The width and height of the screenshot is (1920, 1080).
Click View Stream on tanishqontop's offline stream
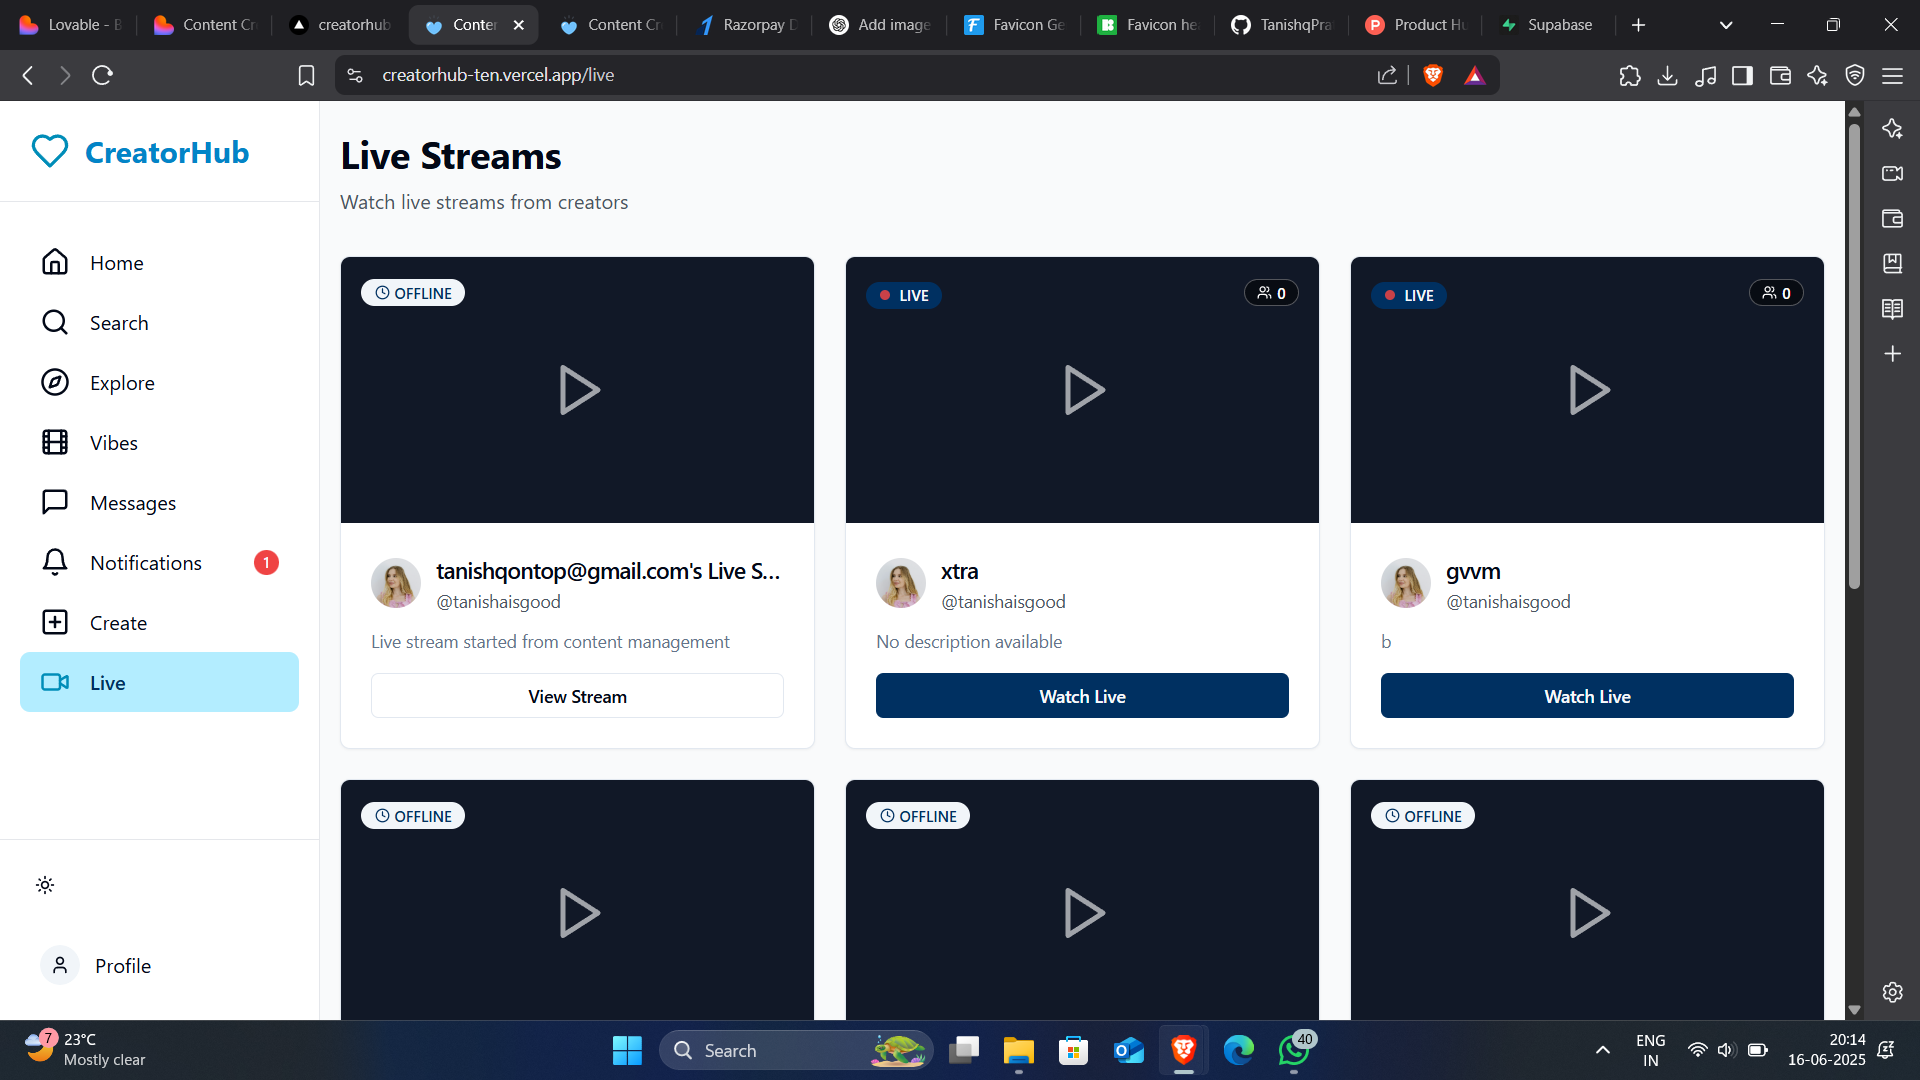coord(577,695)
